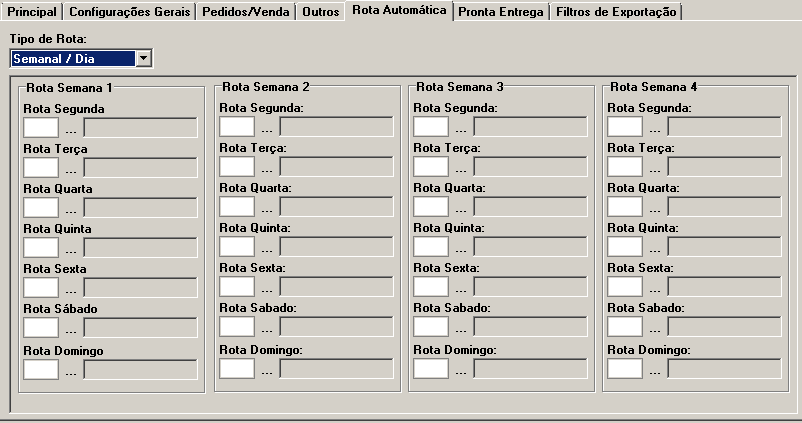Click Semana 1 Rota Sábado description field
The height and width of the screenshot is (423, 802).
click(x=140, y=328)
